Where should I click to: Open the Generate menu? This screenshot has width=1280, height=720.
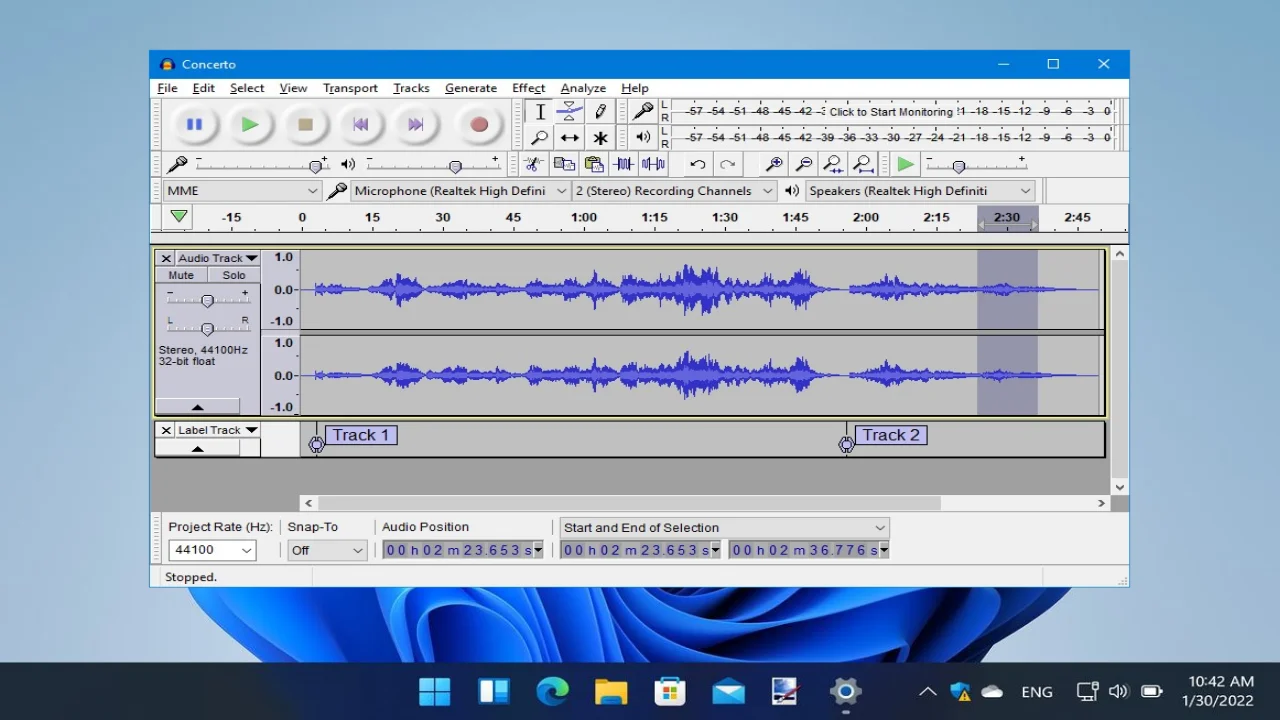(x=471, y=88)
